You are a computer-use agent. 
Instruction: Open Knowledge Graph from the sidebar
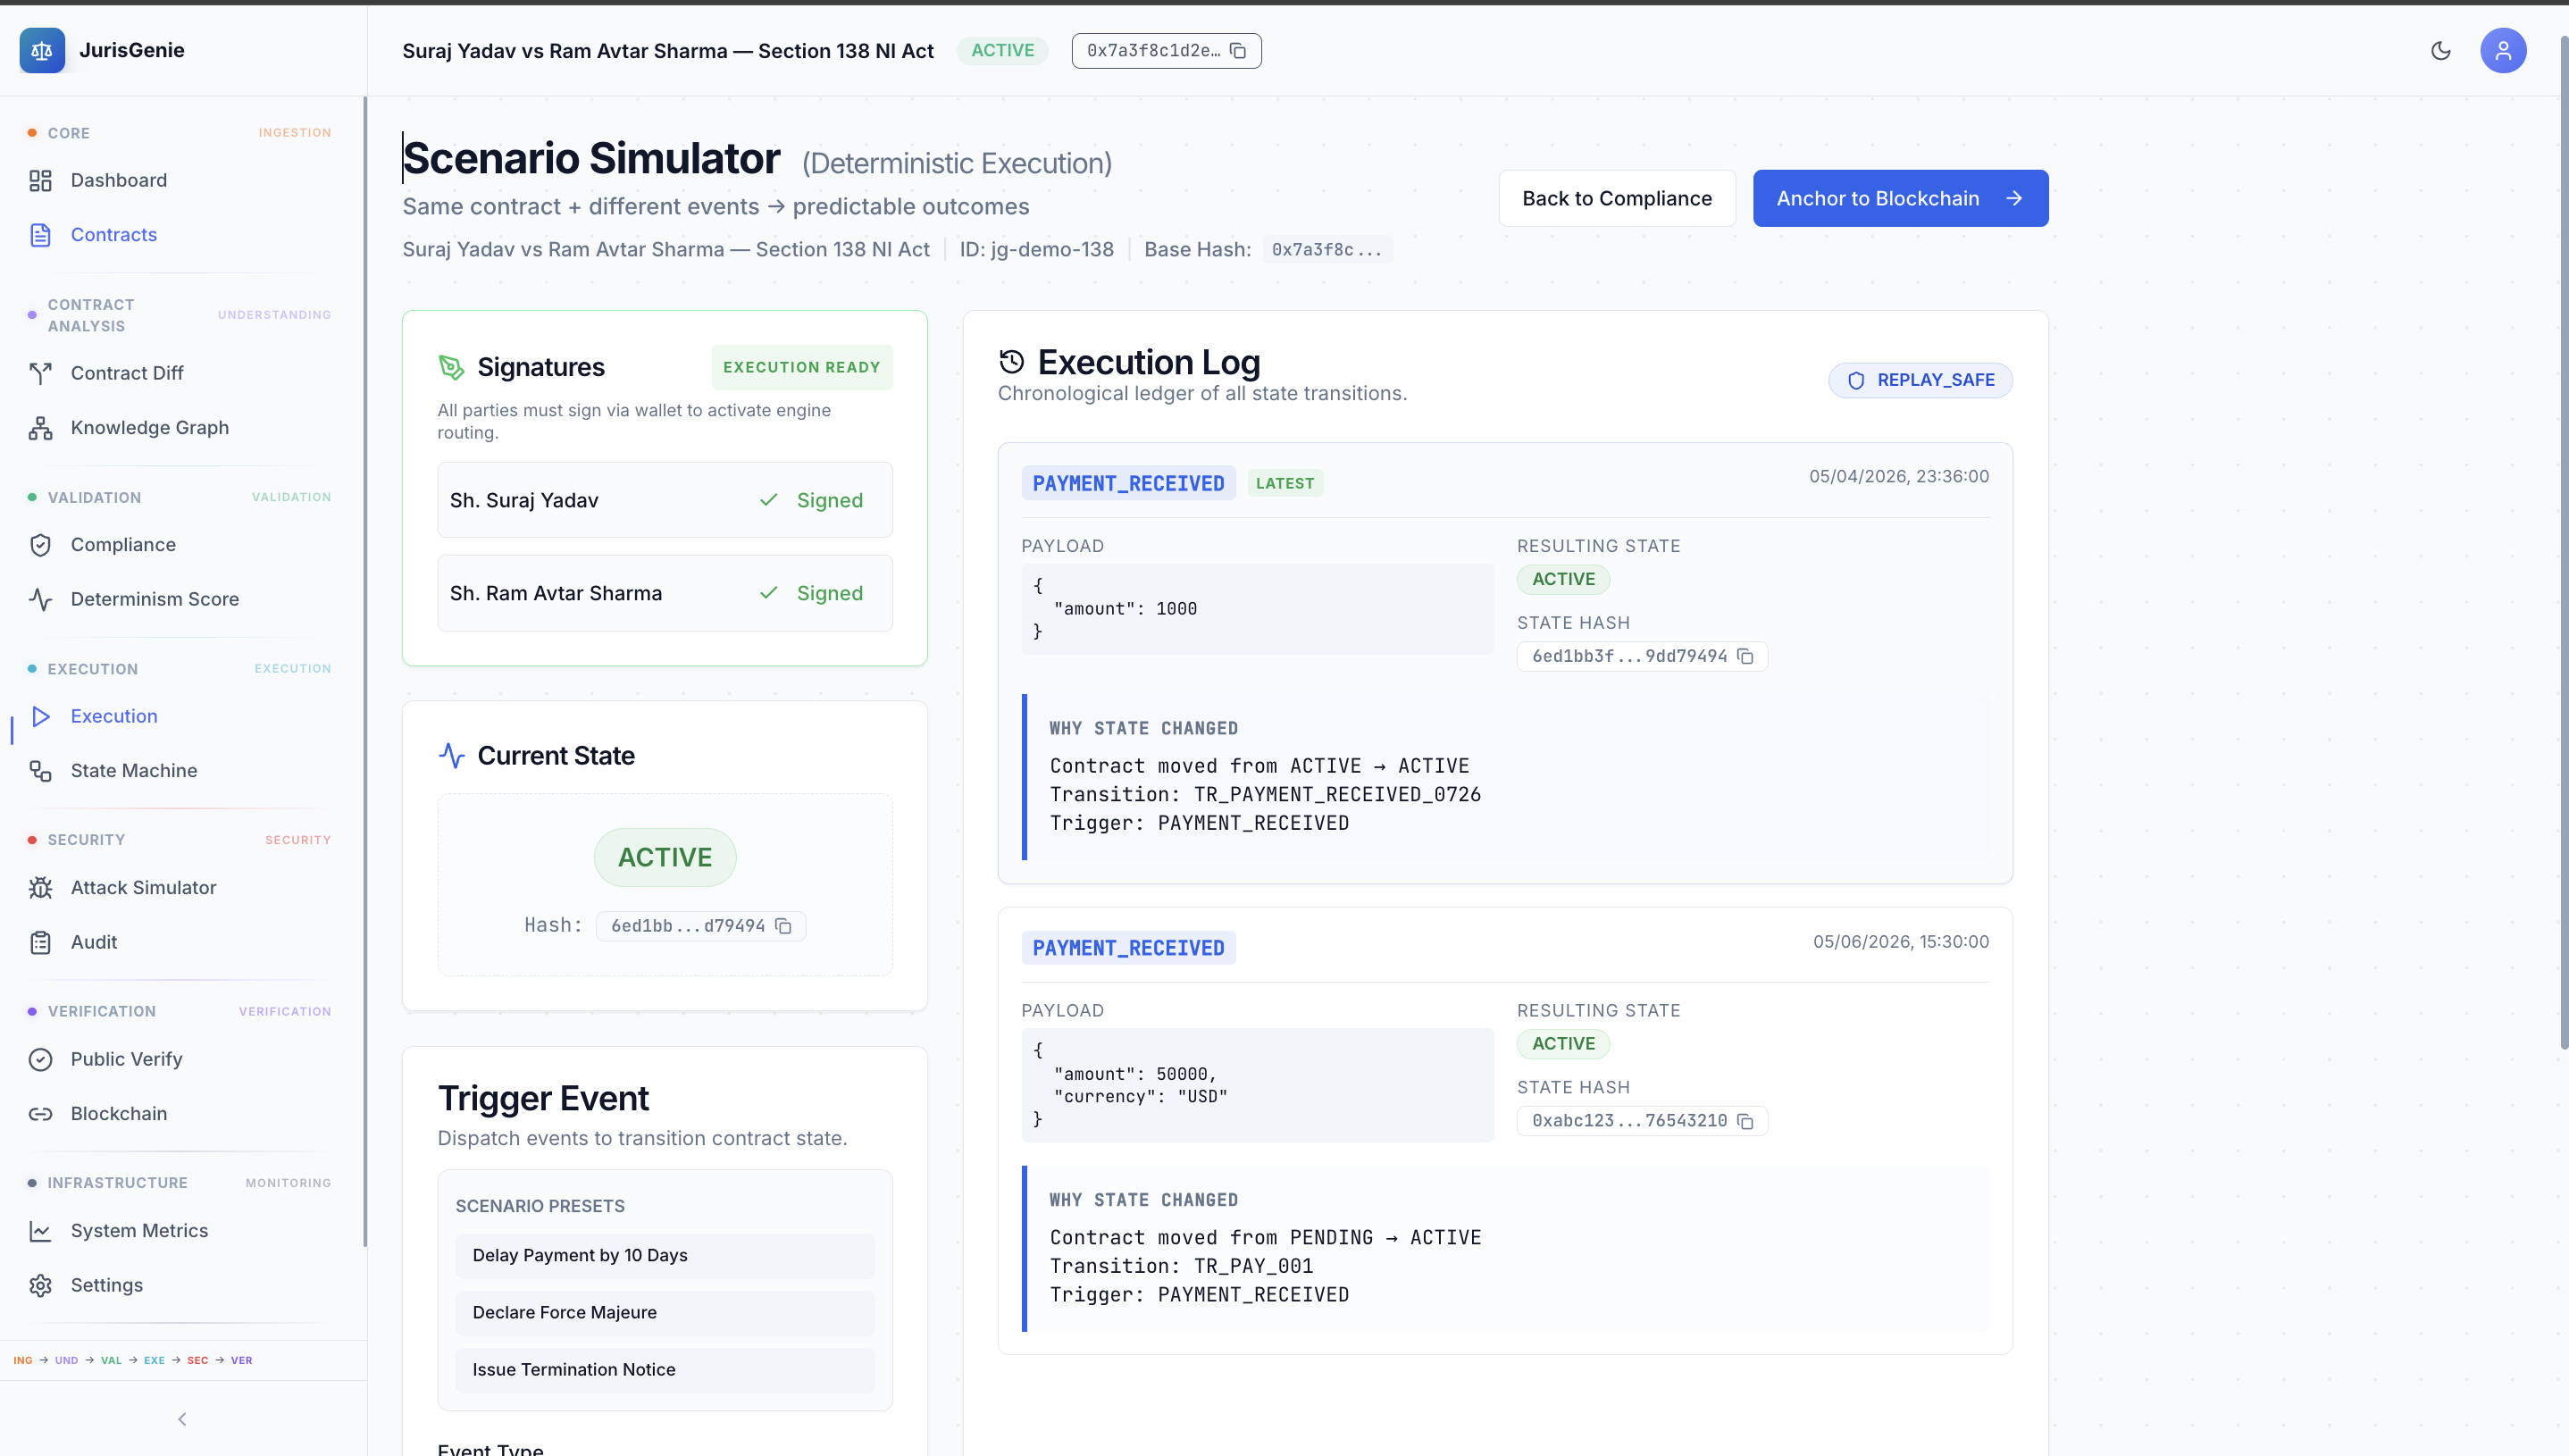coord(149,427)
